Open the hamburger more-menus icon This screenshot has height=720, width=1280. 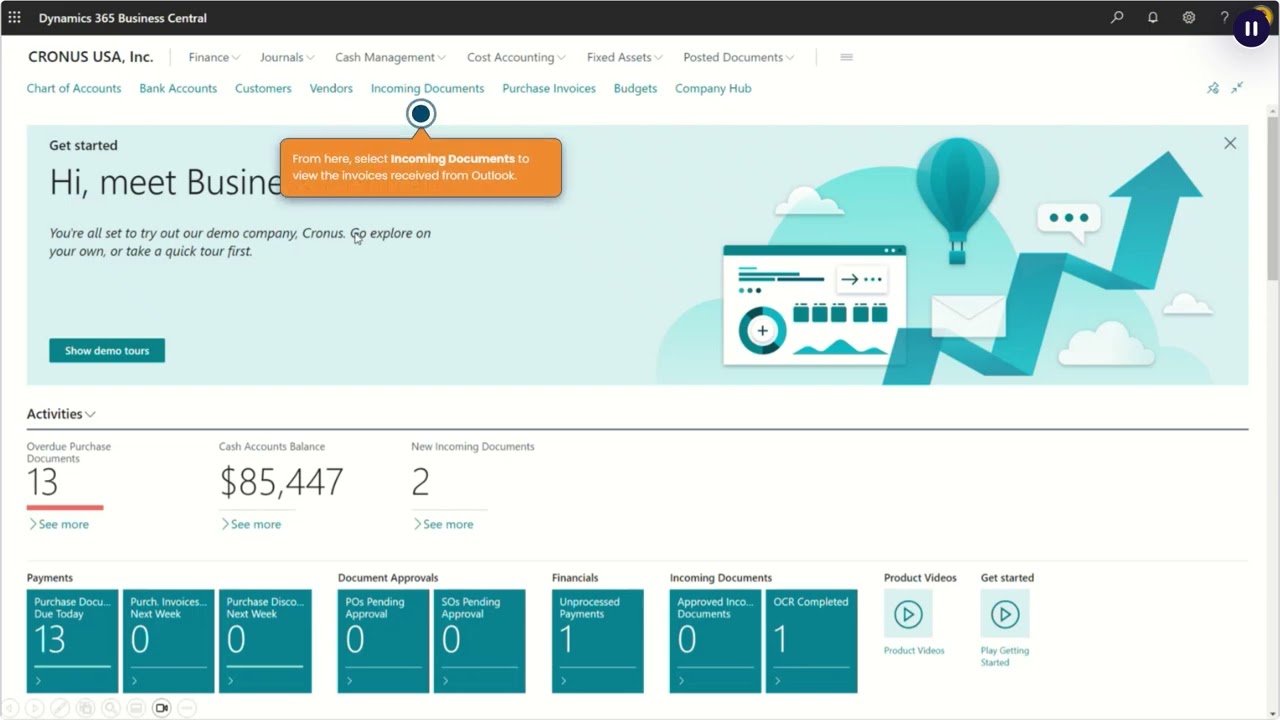pyautogui.click(x=846, y=57)
